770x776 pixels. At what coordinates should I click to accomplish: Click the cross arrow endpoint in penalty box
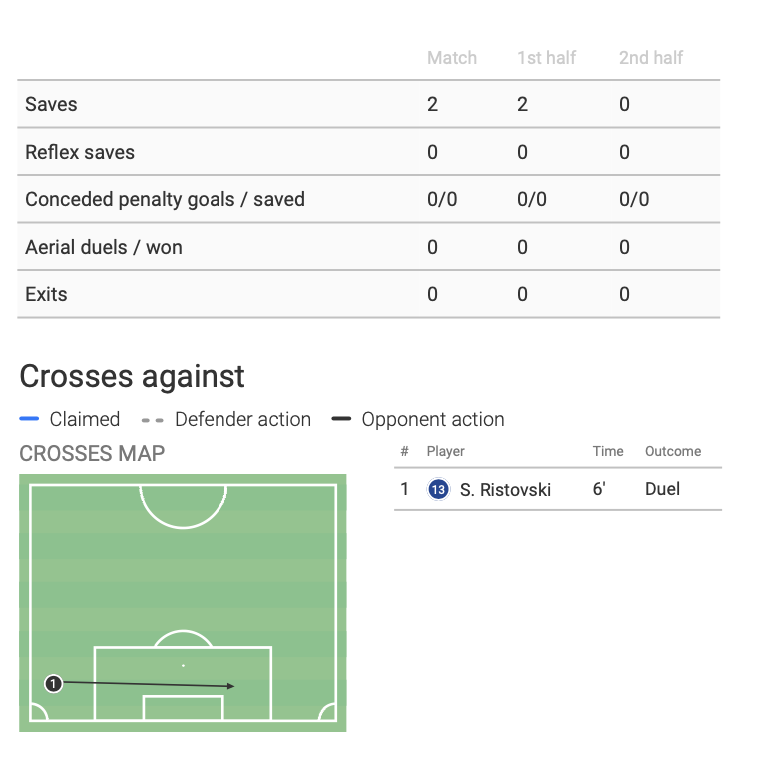[232, 686]
